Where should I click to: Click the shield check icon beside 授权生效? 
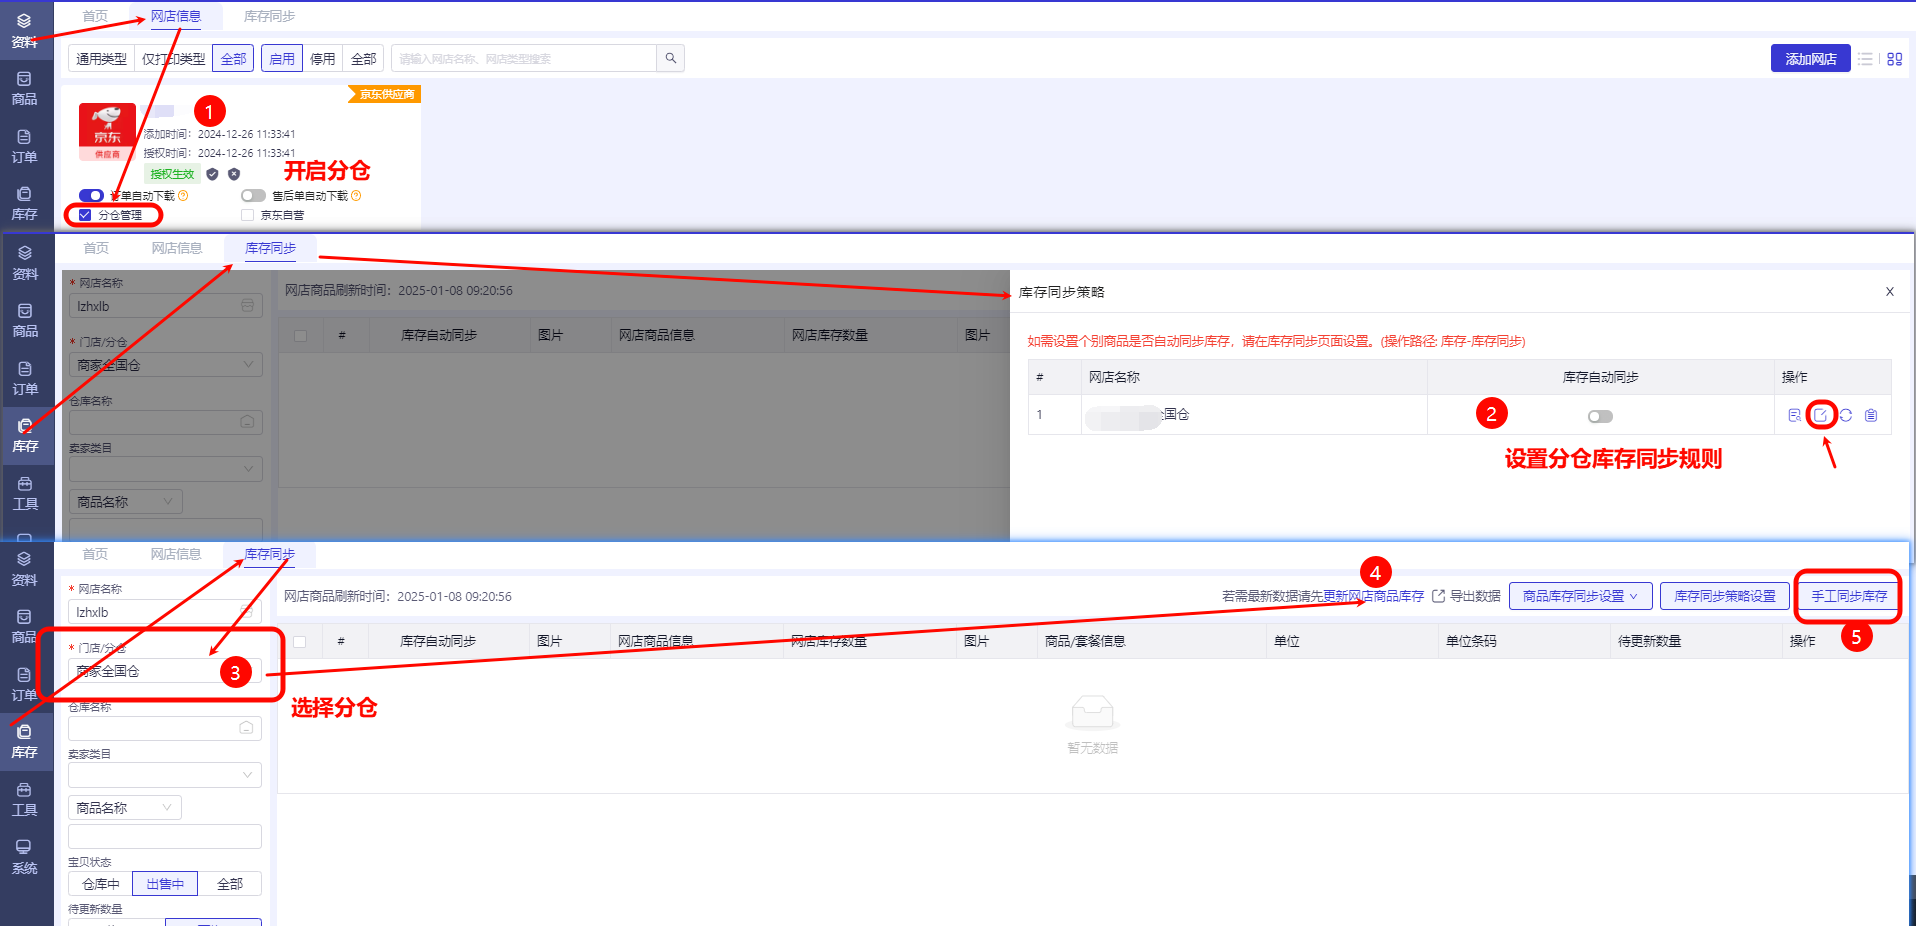tap(212, 174)
